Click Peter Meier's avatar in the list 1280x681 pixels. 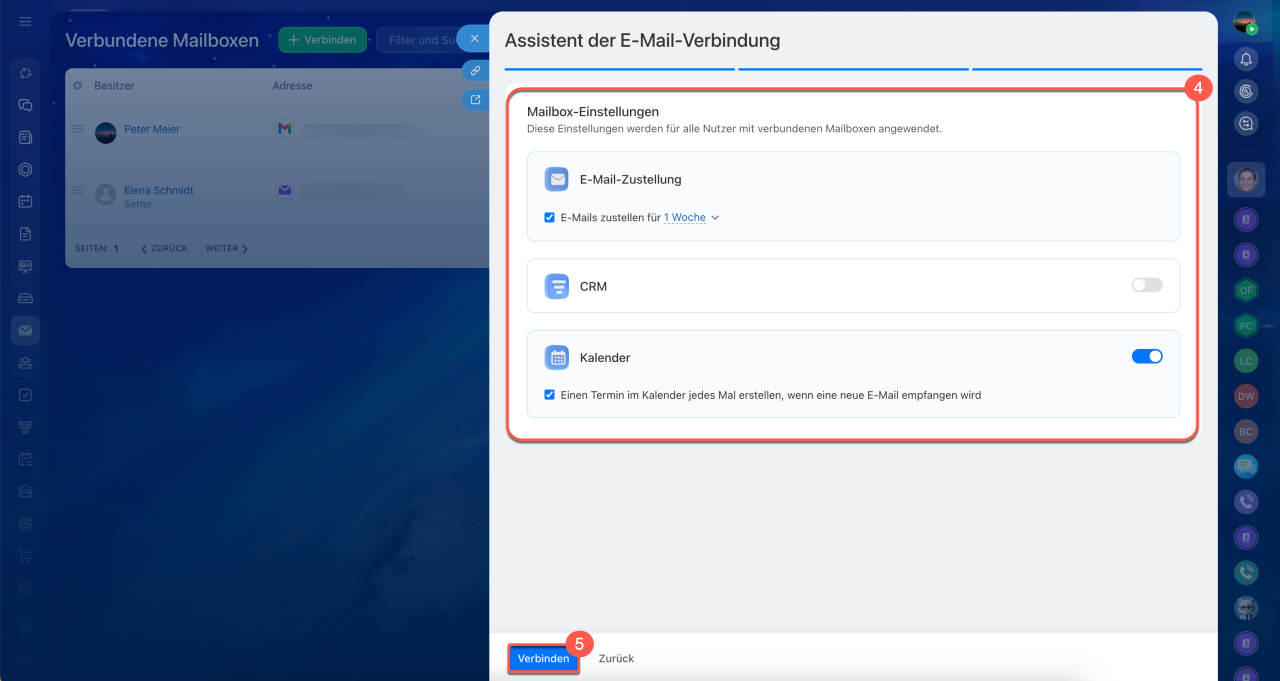(x=106, y=133)
